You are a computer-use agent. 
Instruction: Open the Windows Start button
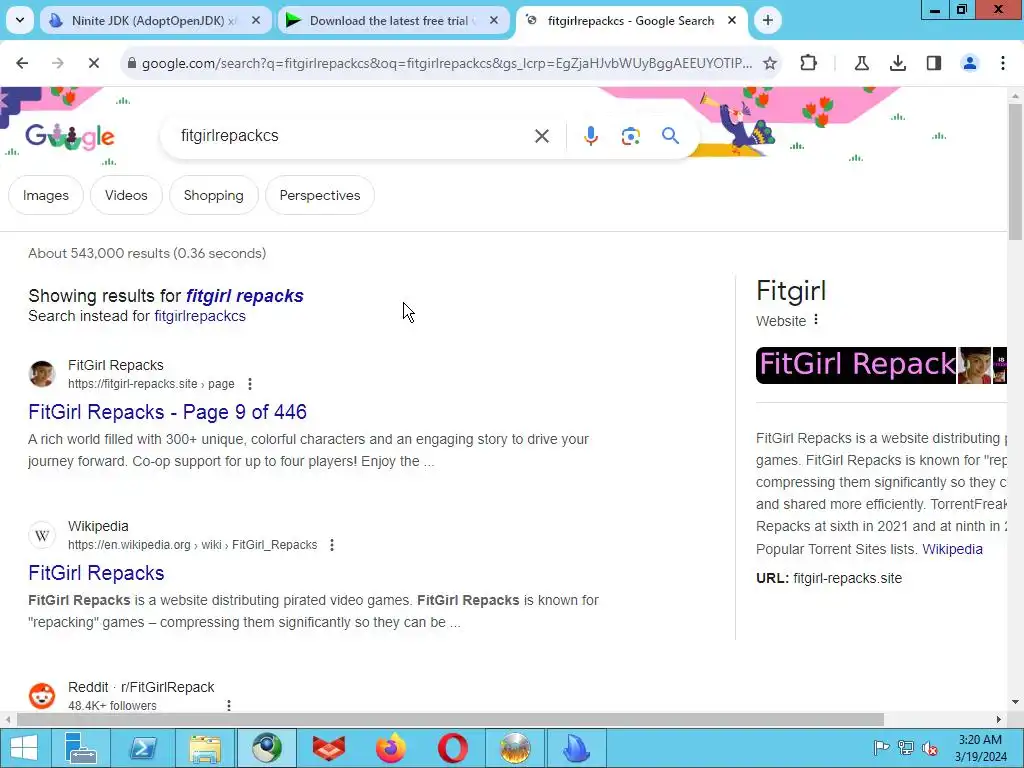(x=23, y=748)
